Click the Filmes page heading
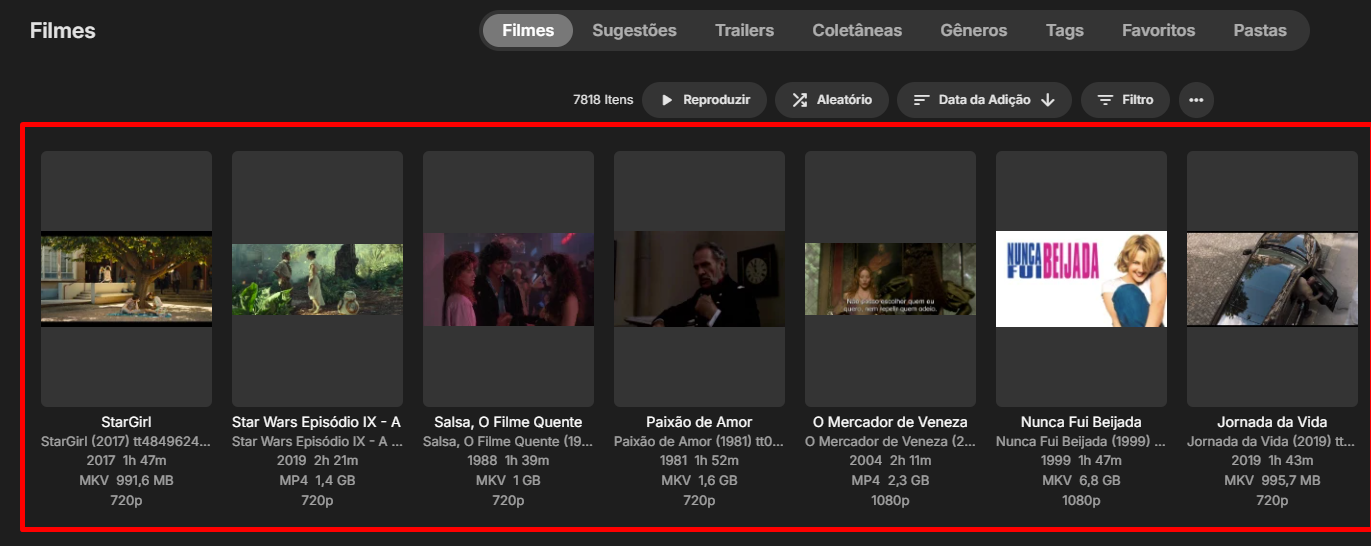 63,30
